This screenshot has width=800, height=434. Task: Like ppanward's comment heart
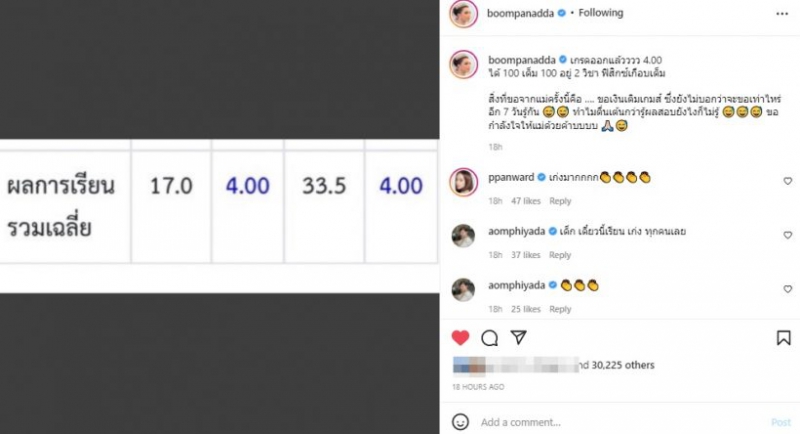[x=788, y=181]
